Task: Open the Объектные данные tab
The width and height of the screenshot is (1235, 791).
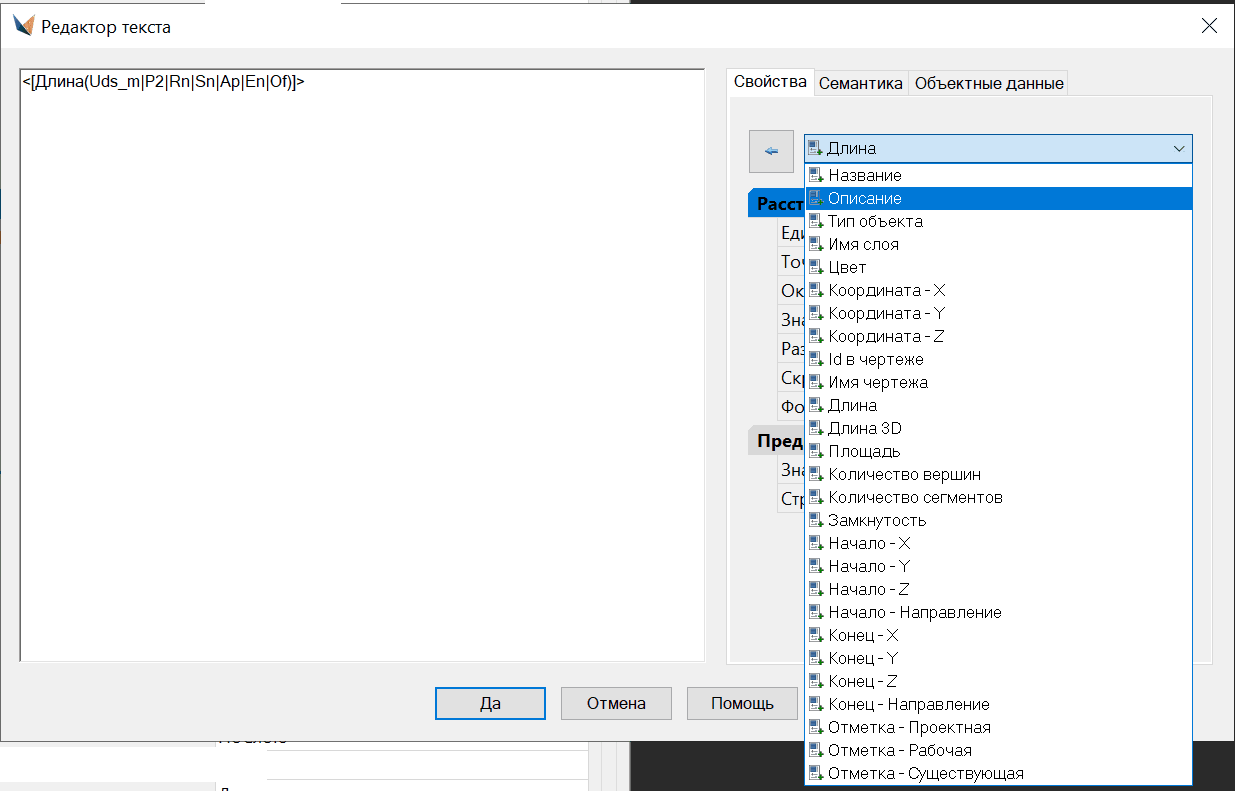Action: click(989, 83)
